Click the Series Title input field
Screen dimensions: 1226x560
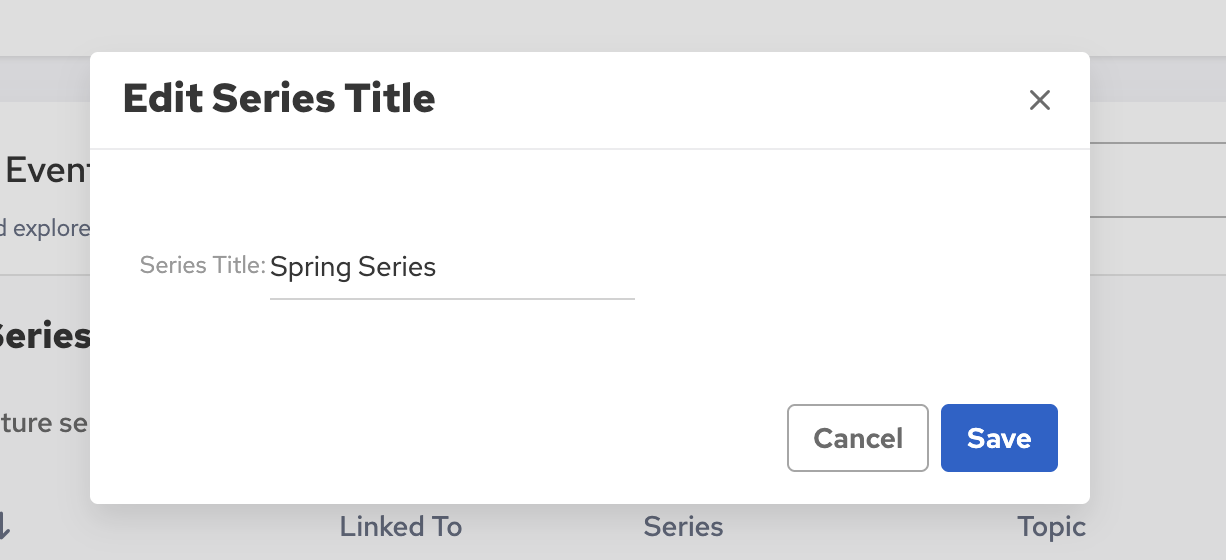pos(452,268)
